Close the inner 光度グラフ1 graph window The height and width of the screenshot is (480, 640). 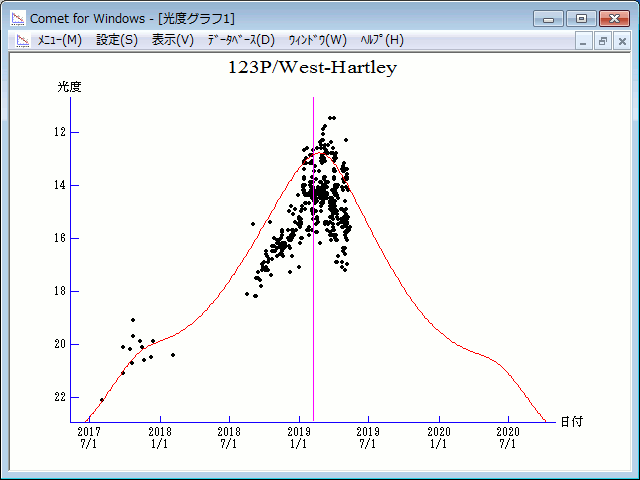tap(621, 41)
